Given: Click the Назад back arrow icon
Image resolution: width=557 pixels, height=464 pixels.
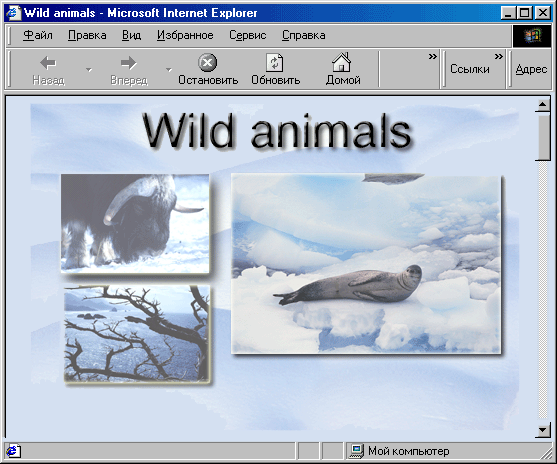Looking at the screenshot, I should click(x=48, y=63).
